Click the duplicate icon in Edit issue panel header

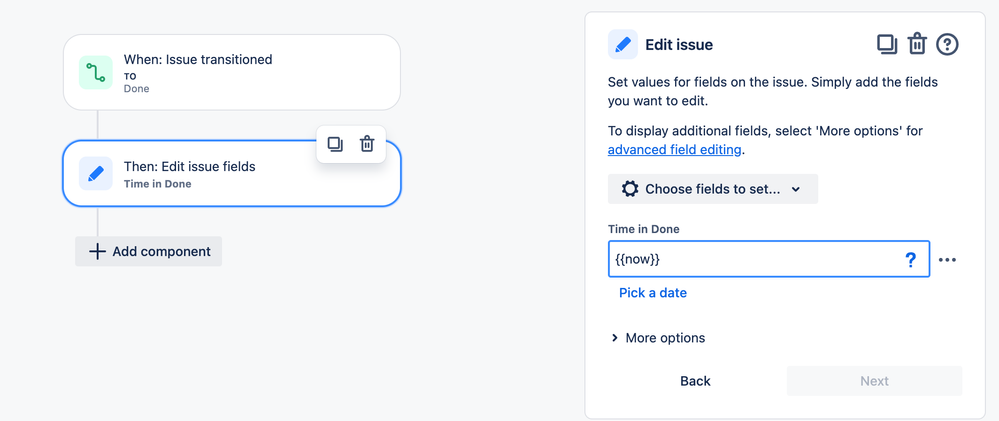click(887, 45)
